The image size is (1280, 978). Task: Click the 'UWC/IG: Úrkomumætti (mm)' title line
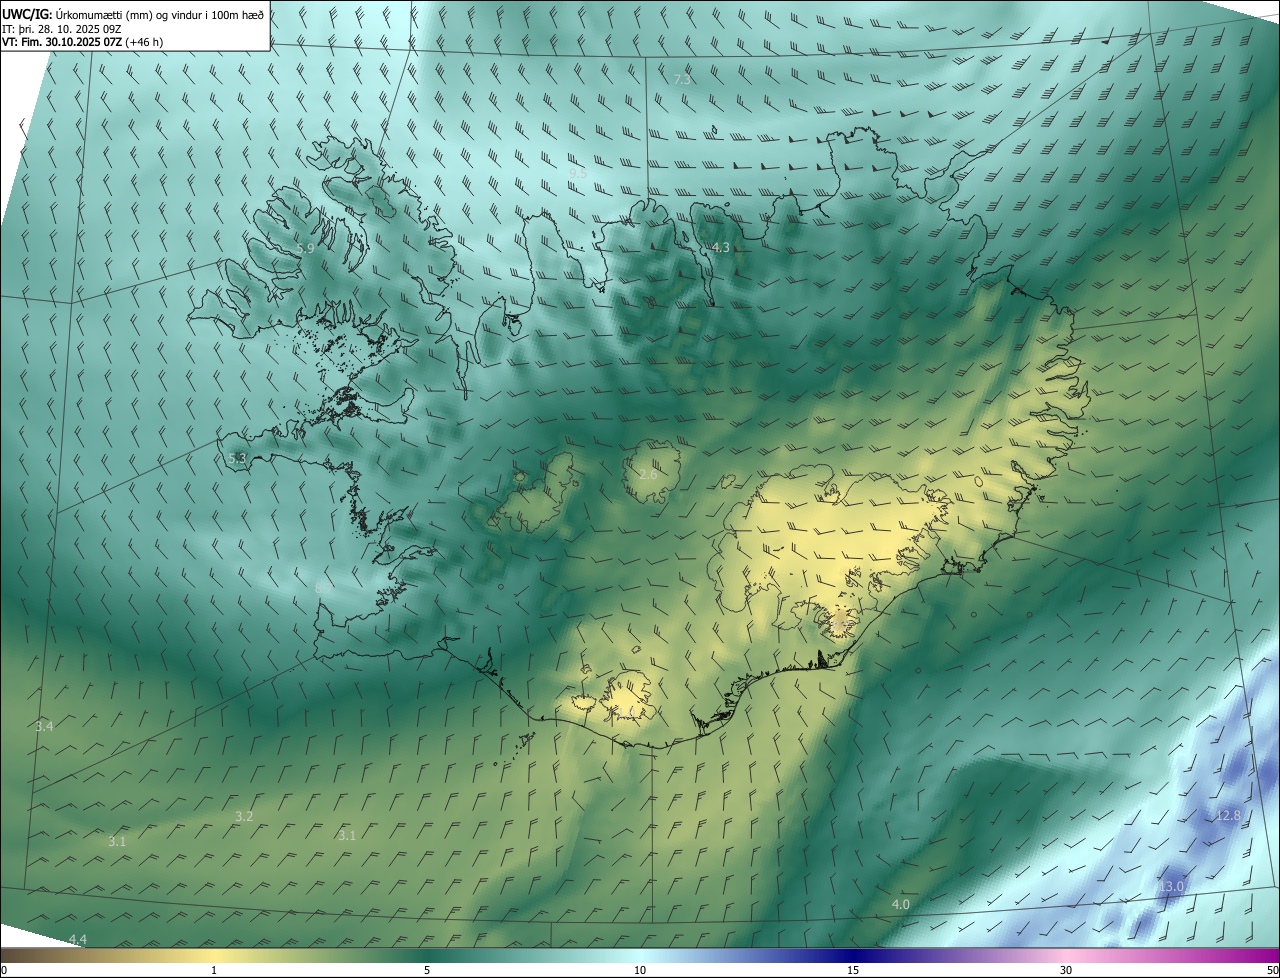(x=133, y=13)
